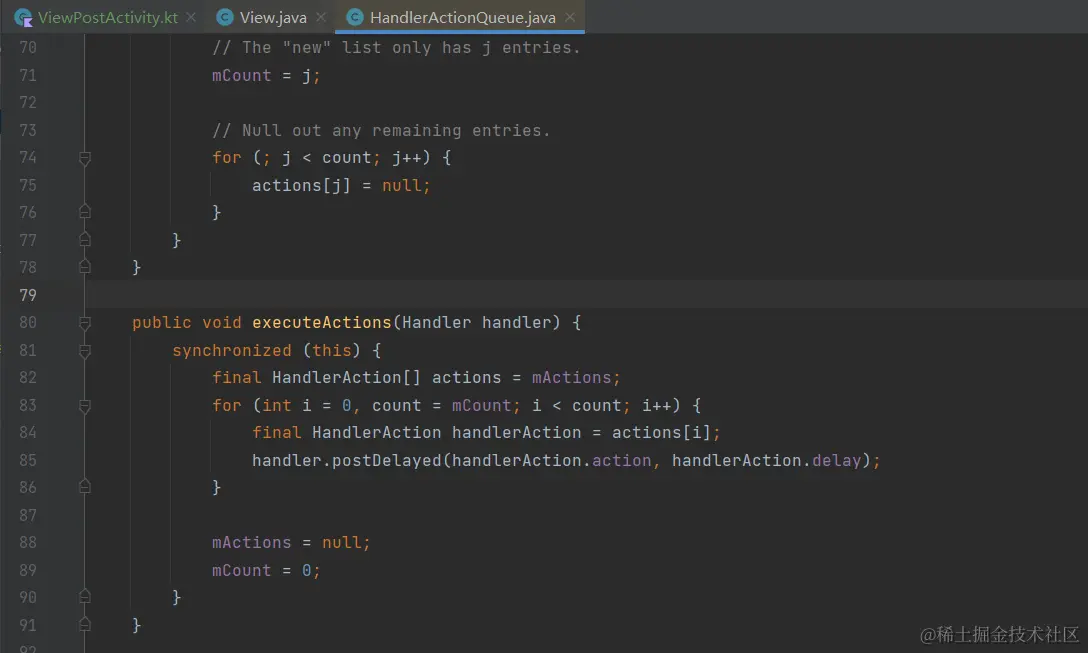
Task: Click fold end marker at line 78
Action: pyautogui.click(x=85, y=266)
